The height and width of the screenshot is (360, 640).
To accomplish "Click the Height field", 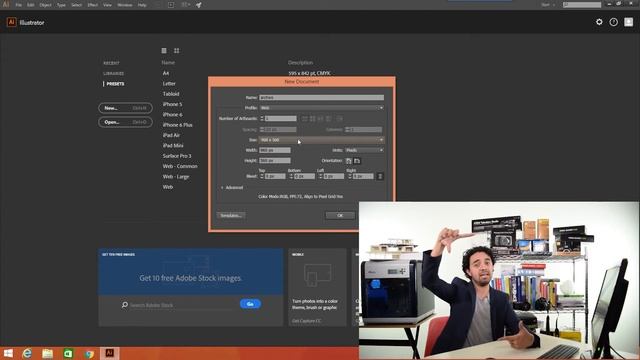I will (x=275, y=161).
